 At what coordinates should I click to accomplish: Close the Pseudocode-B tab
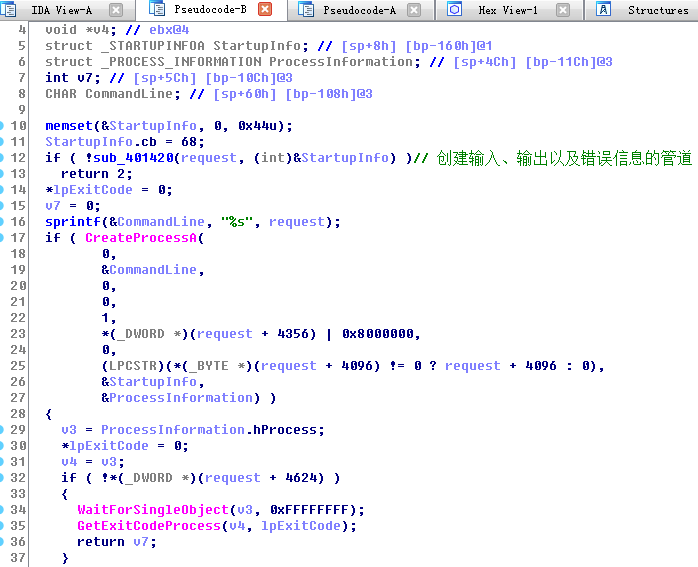coord(265,10)
